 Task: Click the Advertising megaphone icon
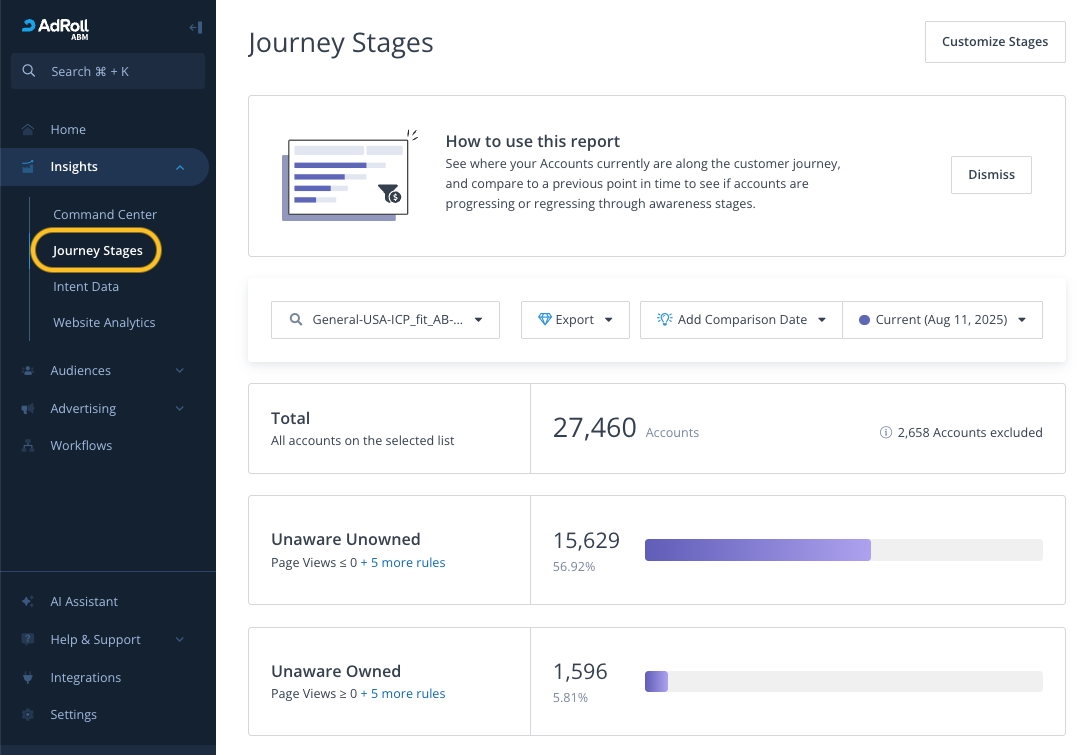point(28,409)
